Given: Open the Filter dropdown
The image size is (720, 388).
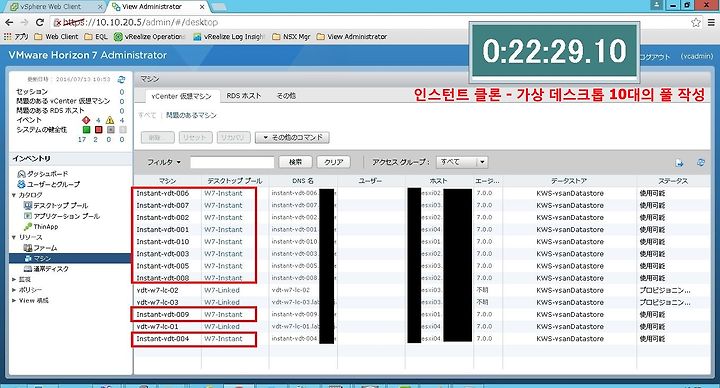Looking at the screenshot, I should [x=163, y=162].
